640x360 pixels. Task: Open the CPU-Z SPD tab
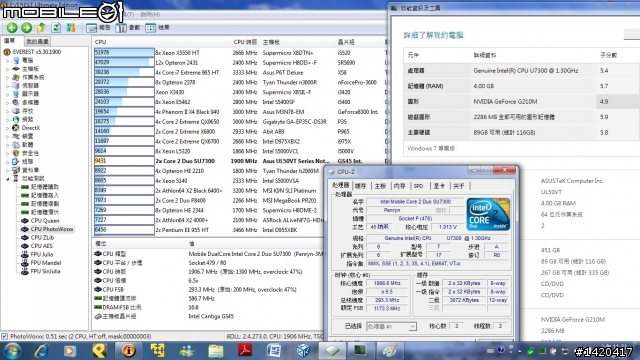(x=418, y=186)
